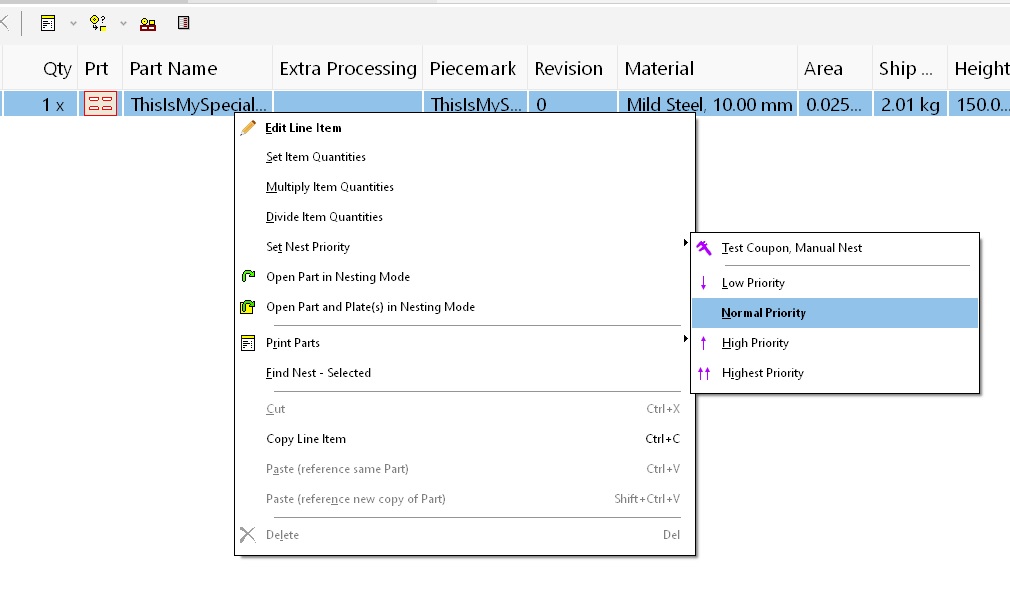The width and height of the screenshot is (1010, 598).
Task: Click the double up-arrow Highest Priority icon
Action: [704, 373]
